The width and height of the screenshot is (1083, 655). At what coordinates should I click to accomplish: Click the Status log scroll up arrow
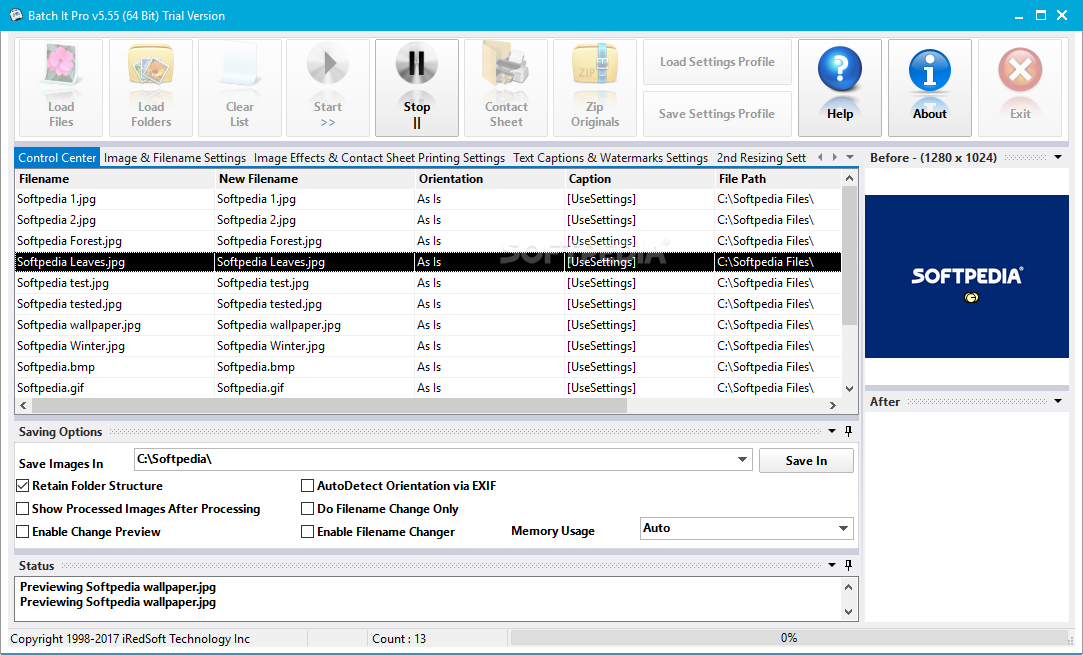848,587
